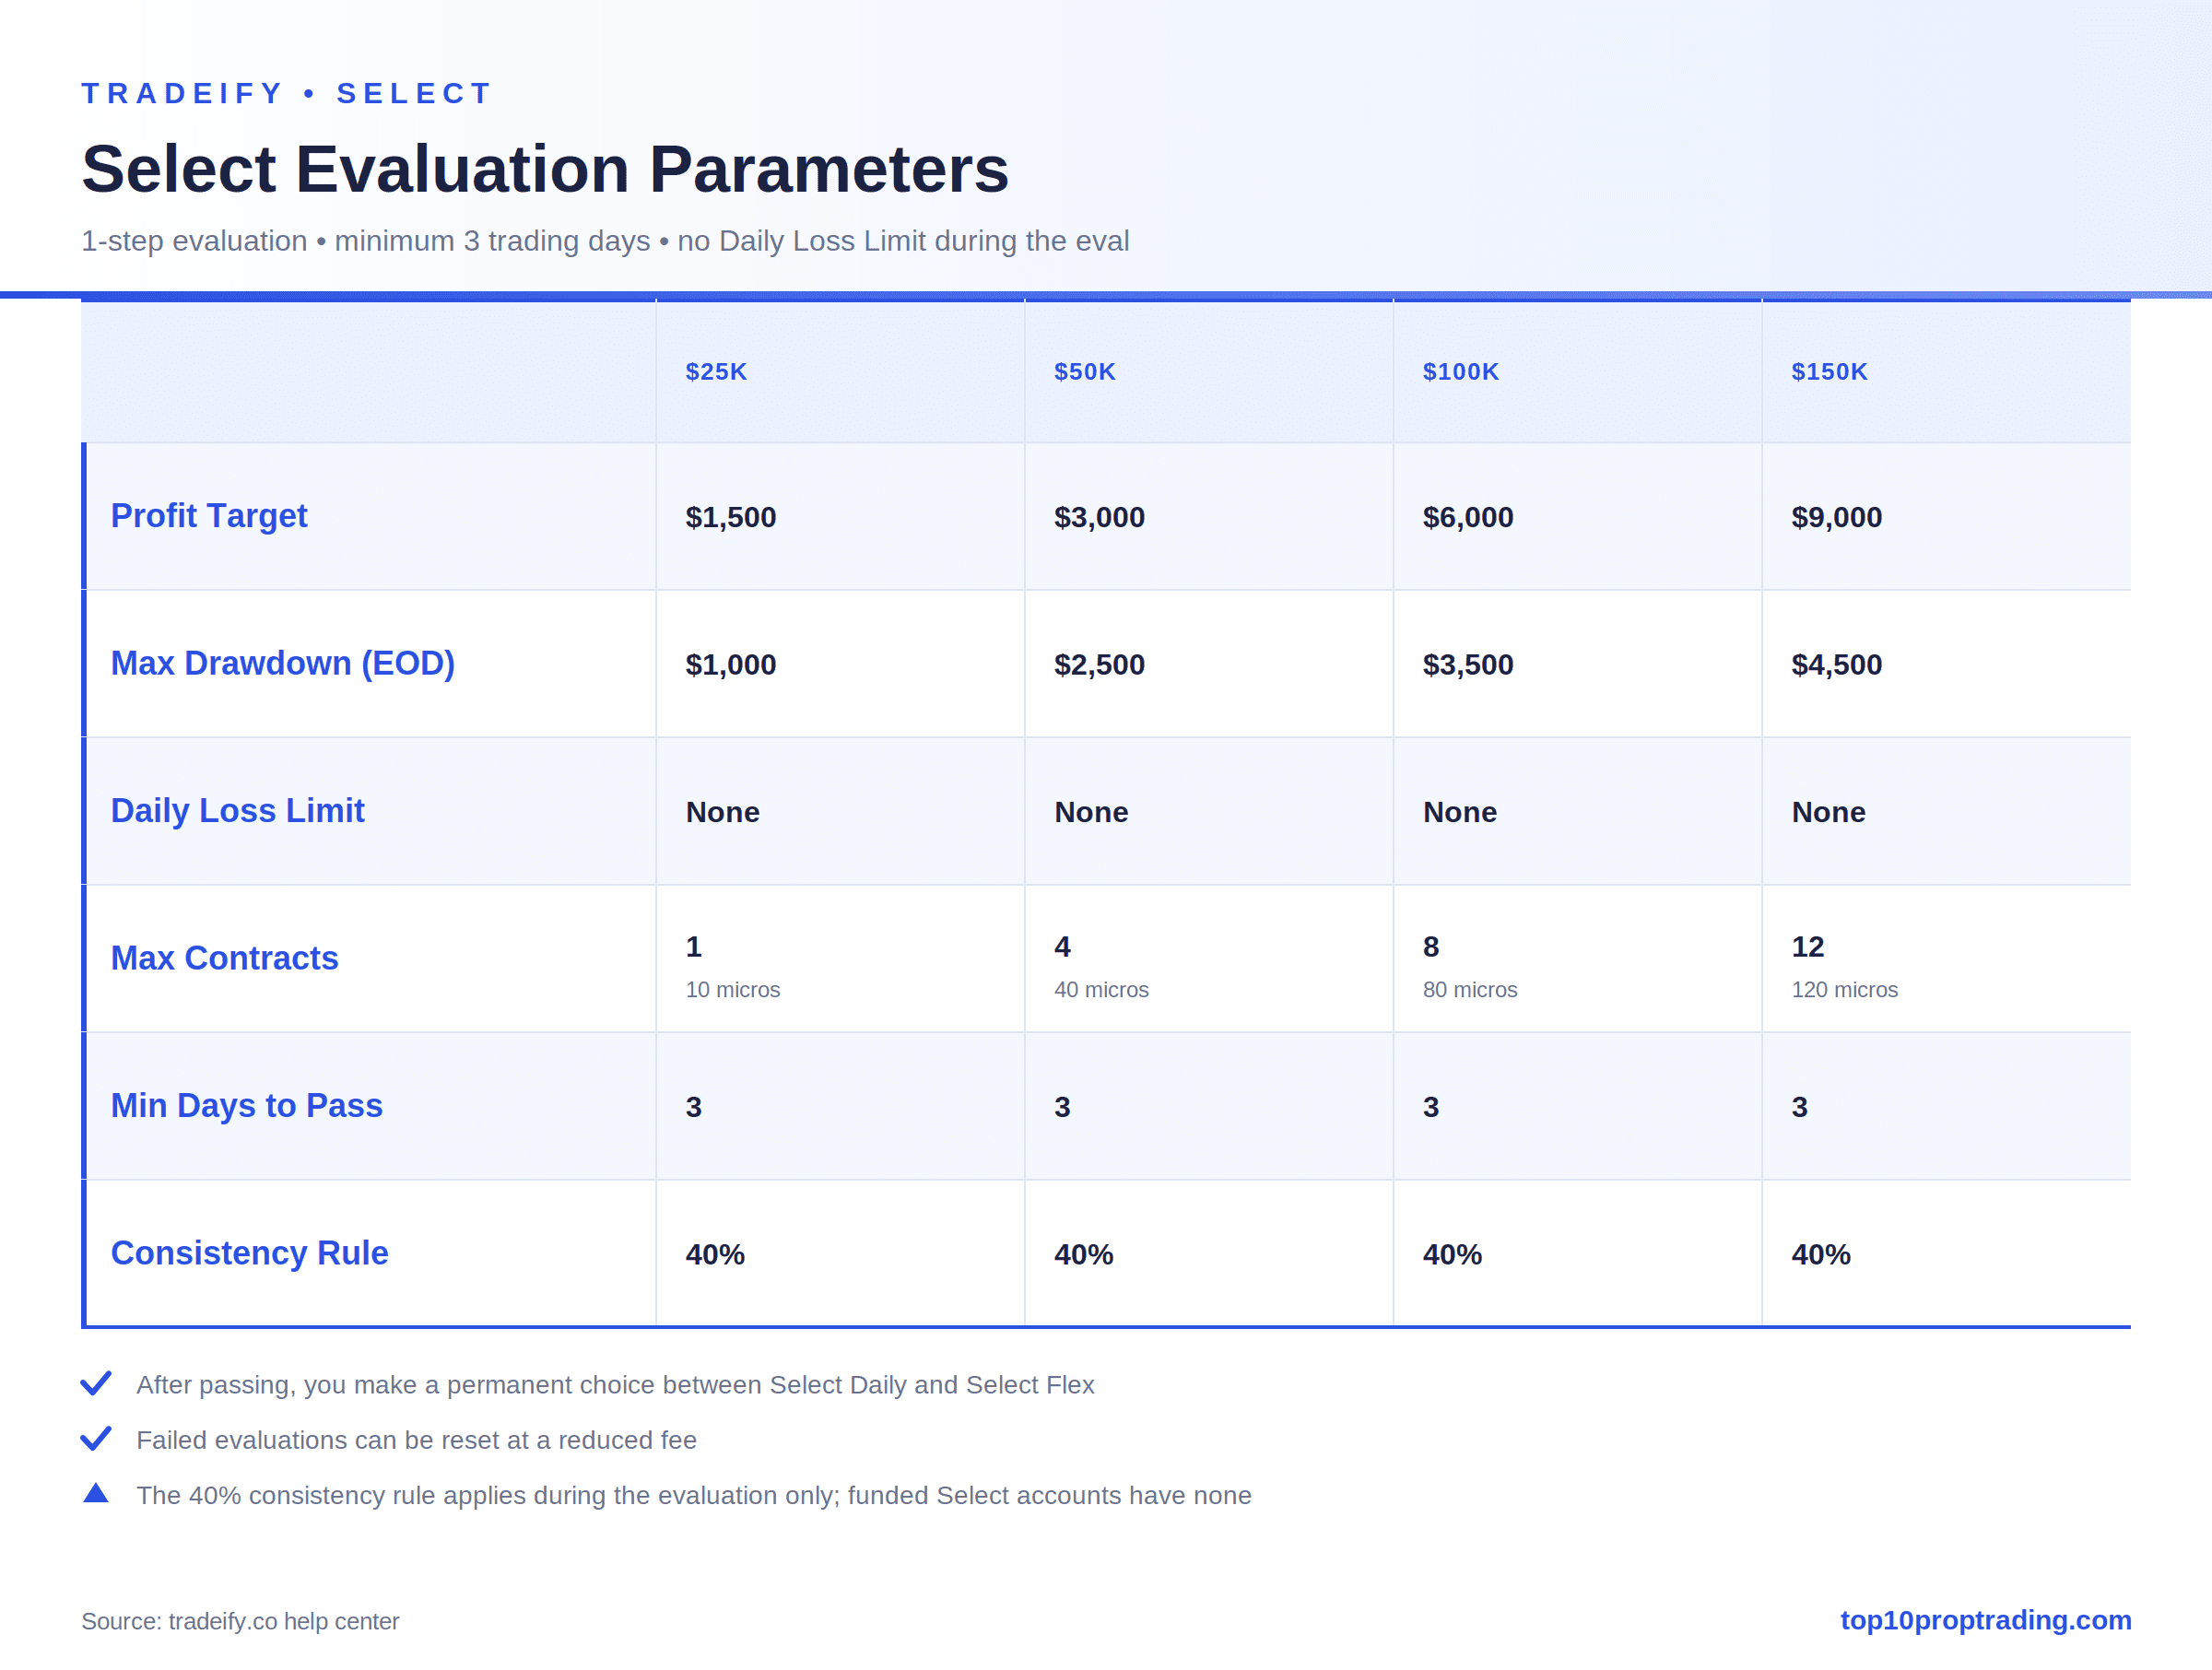Click the "Max Drawdown (EOD)" row label
The image size is (2212, 1670).
click(x=283, y=664)
